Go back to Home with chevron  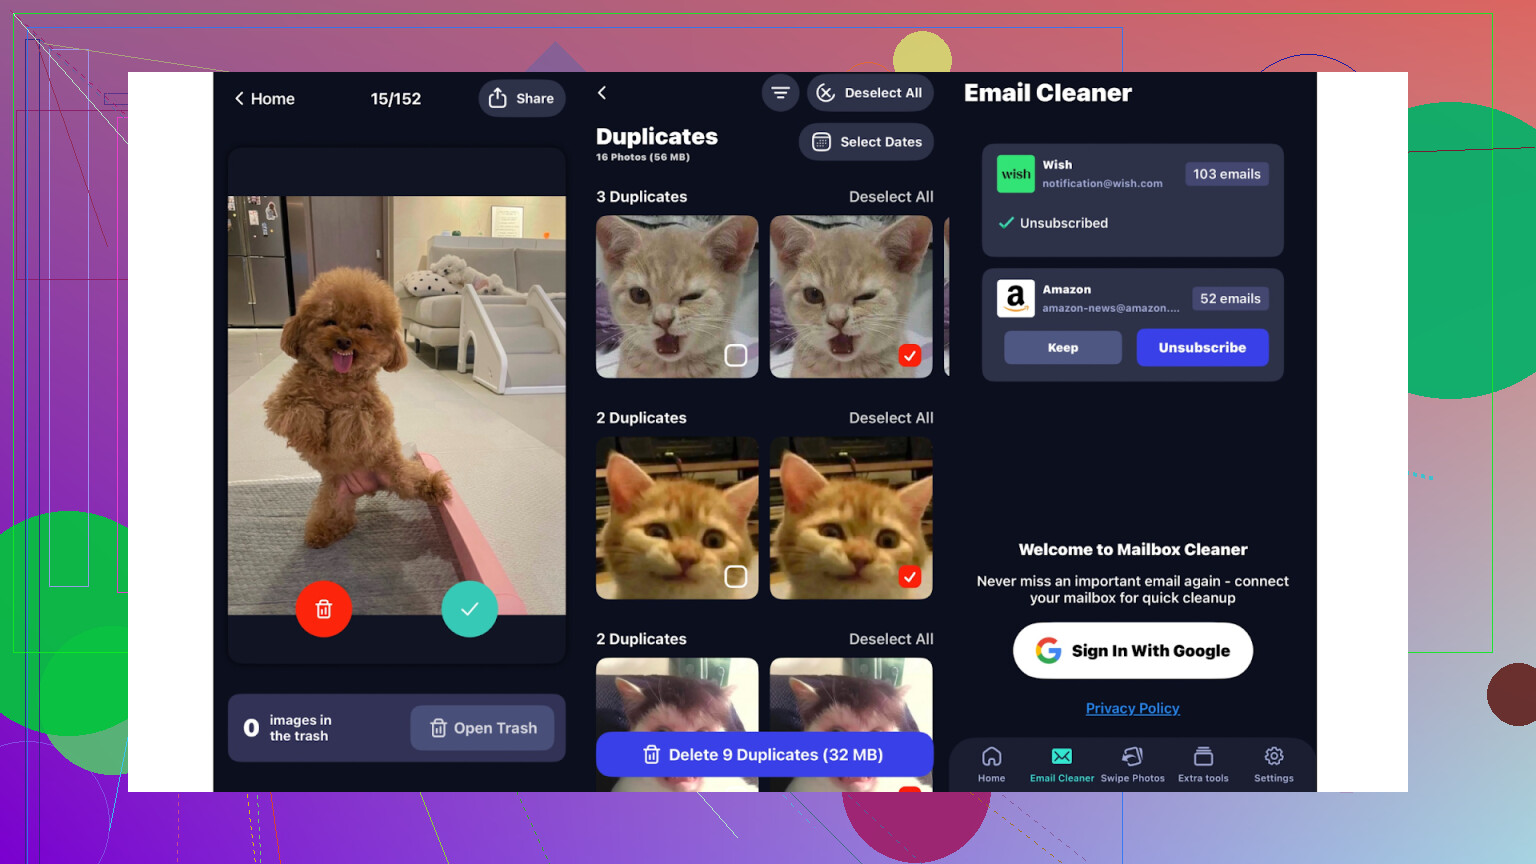[264, 98]
